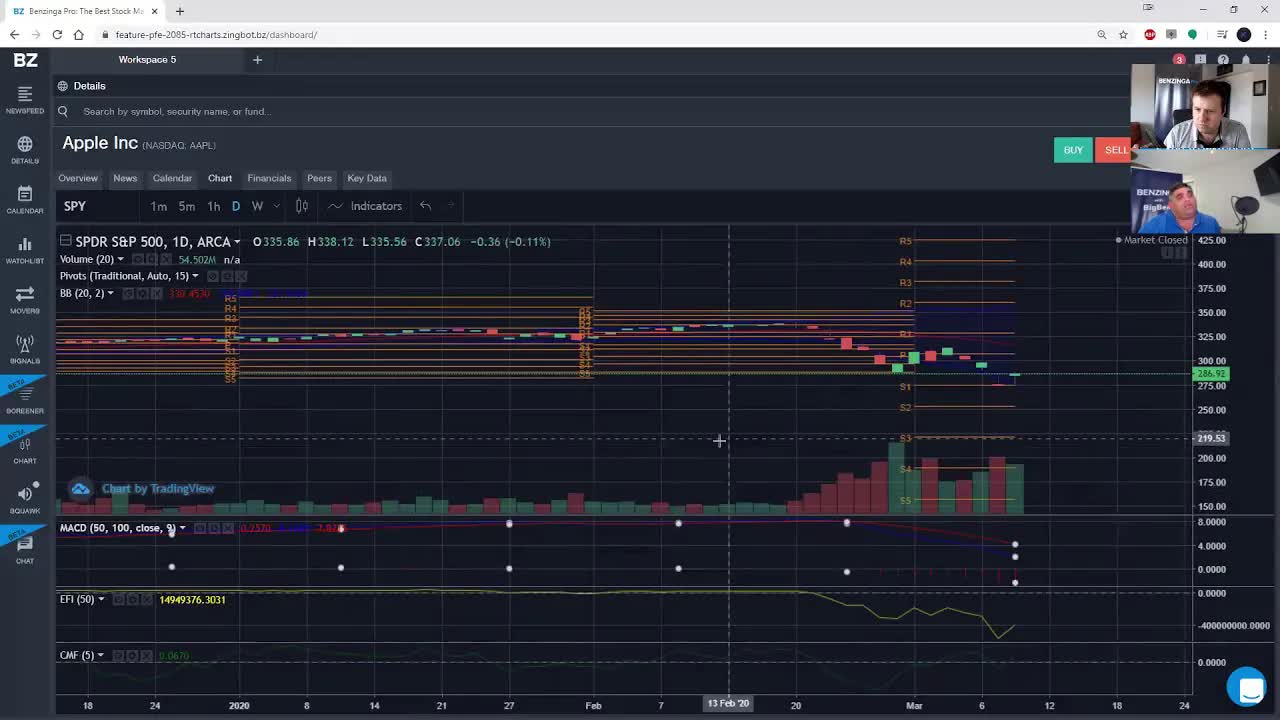Open the Signals sidebar tool
This screenshot has width=1280, height=720.
coord(25,350)
